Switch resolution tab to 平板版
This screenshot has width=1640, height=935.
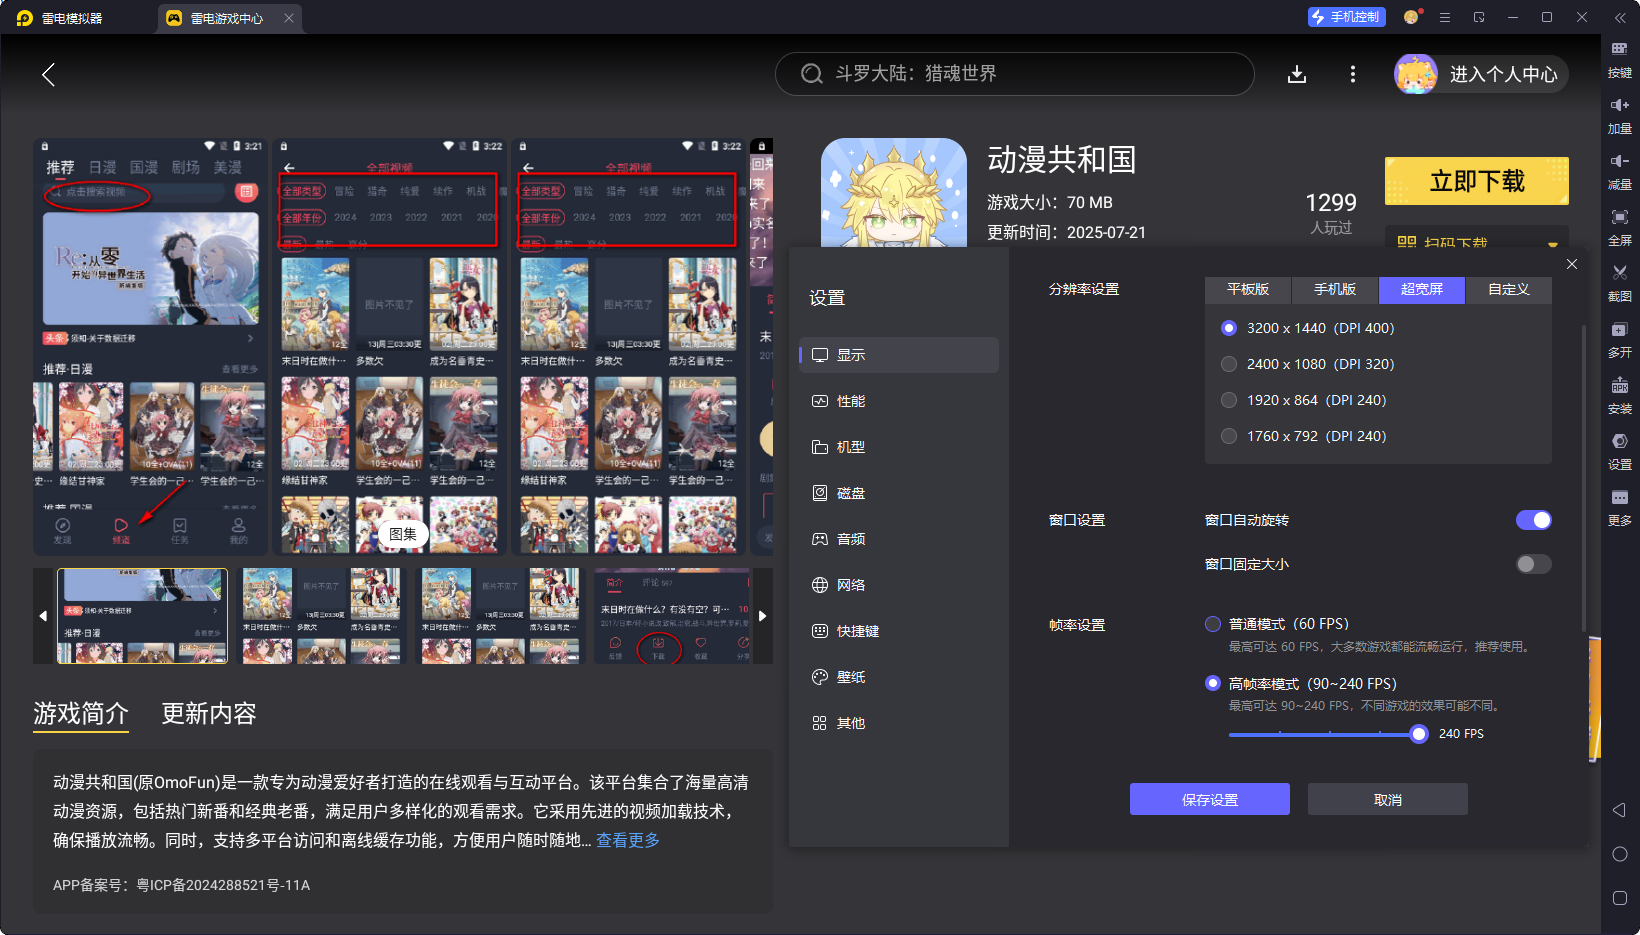click(x=1248, y=290)
